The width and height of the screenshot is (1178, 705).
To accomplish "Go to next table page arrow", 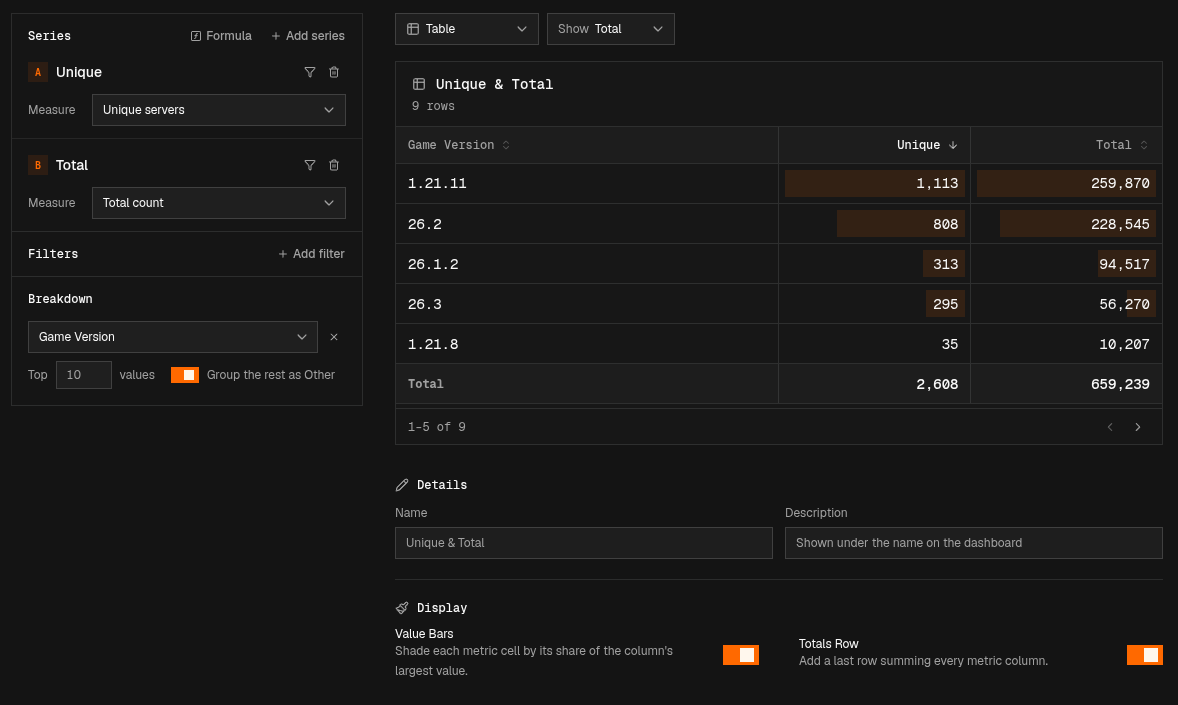I will tap(1137, 427).
